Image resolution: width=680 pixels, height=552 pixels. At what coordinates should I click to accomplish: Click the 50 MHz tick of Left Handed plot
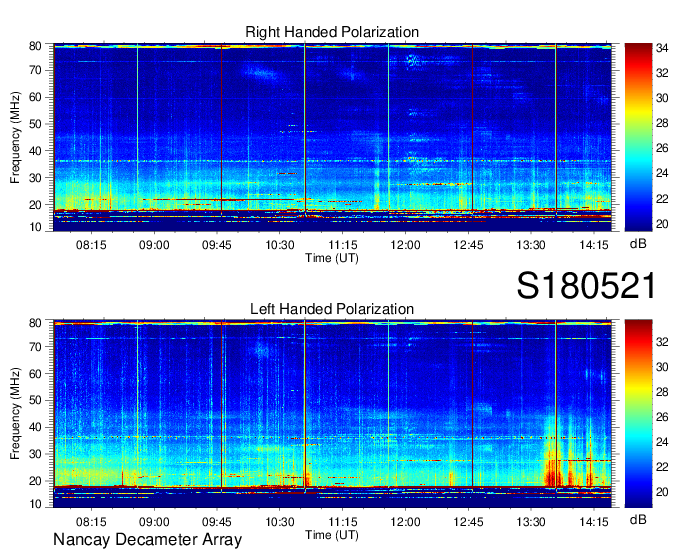tap(35, 400)
